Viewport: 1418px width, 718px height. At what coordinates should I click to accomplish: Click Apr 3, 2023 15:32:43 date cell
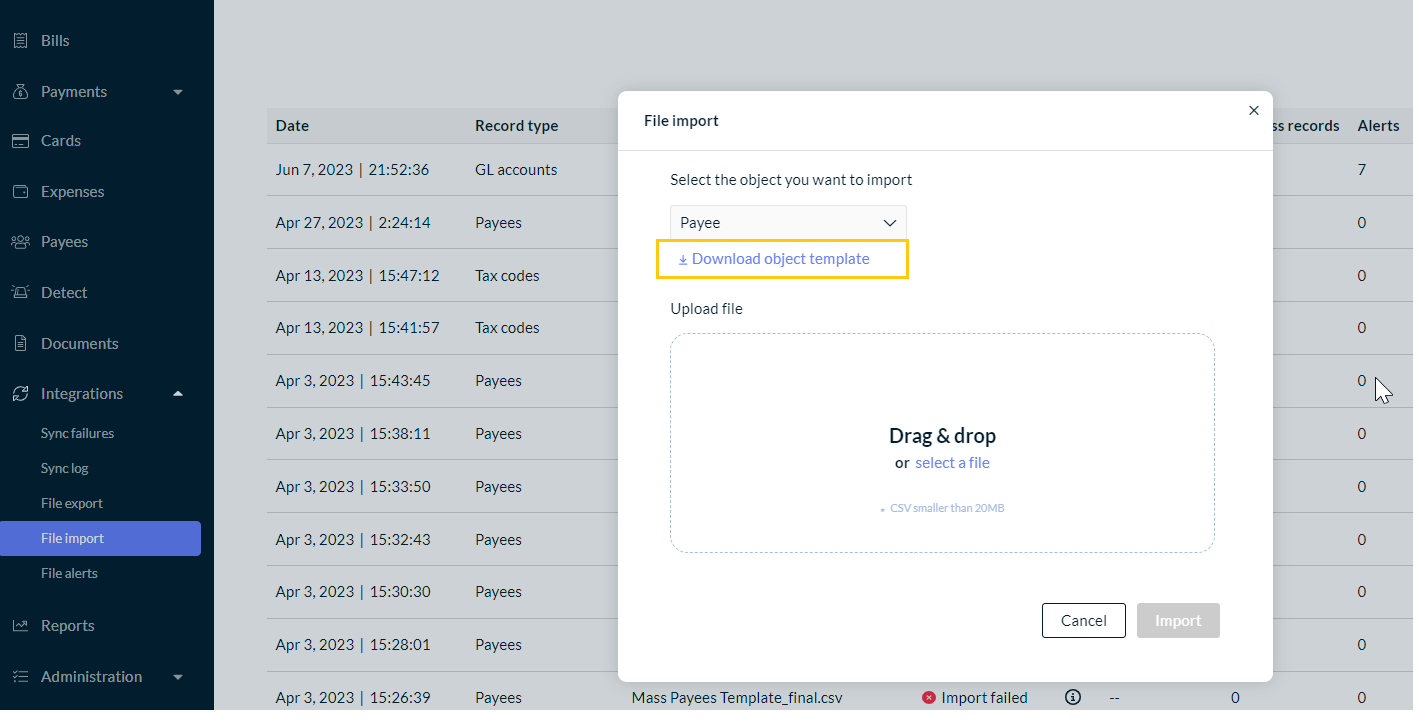pyautogui.click(x=353, y=540)
